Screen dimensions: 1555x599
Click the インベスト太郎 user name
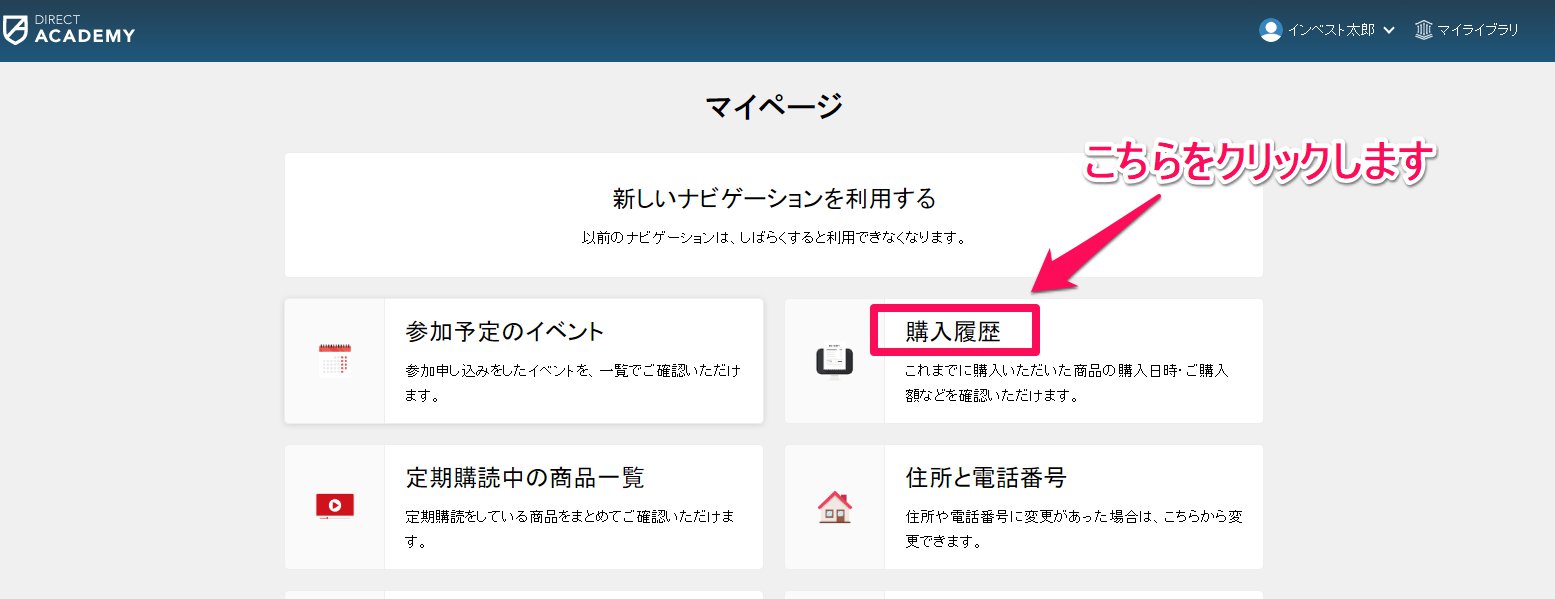coord(1331,30)
